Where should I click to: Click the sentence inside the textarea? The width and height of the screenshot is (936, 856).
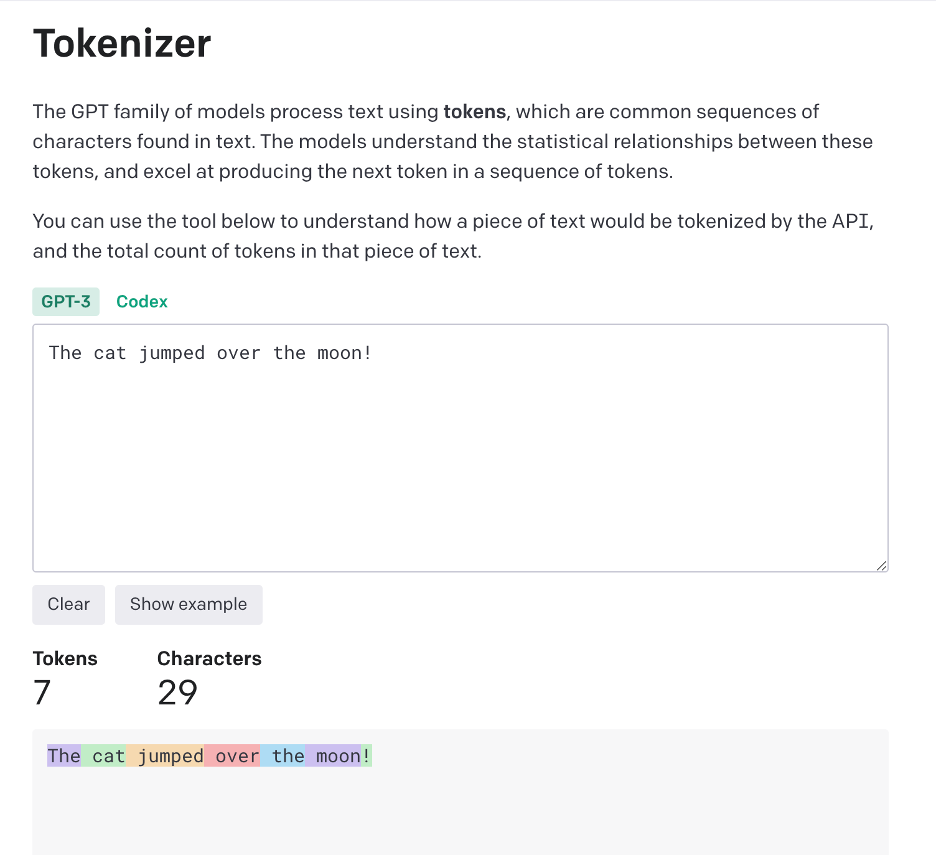207,352
